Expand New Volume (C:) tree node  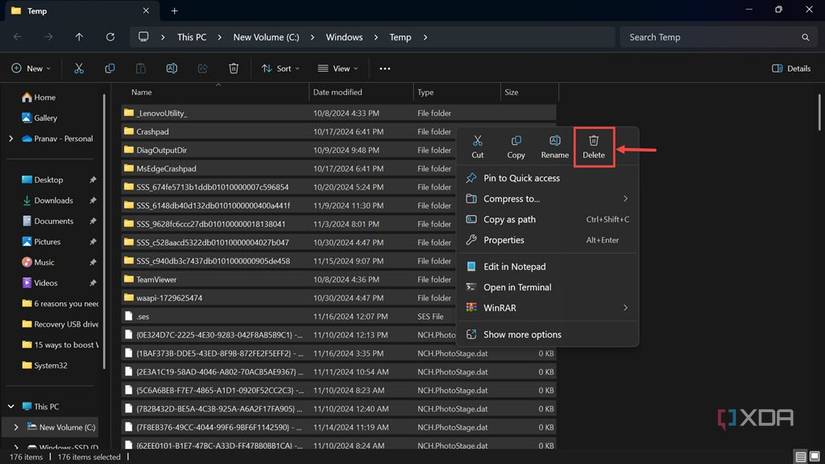(16, 427)
